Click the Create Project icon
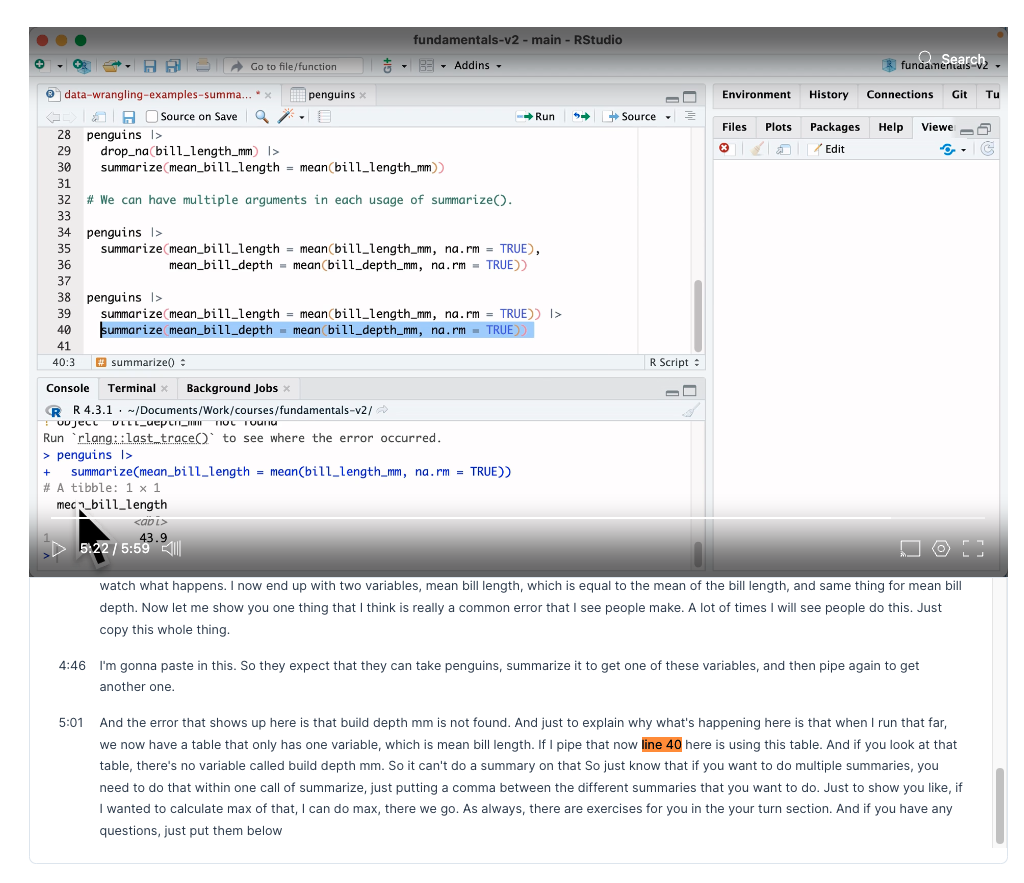Viewport: 1024px width, 883px height. pyautogui.click(x=81, y=65)
